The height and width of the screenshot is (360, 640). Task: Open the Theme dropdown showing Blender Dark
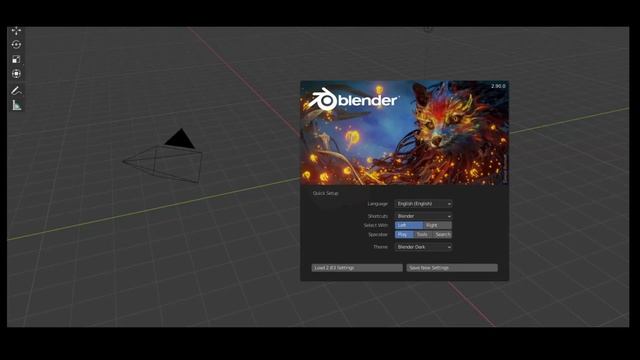coord(423,247)
